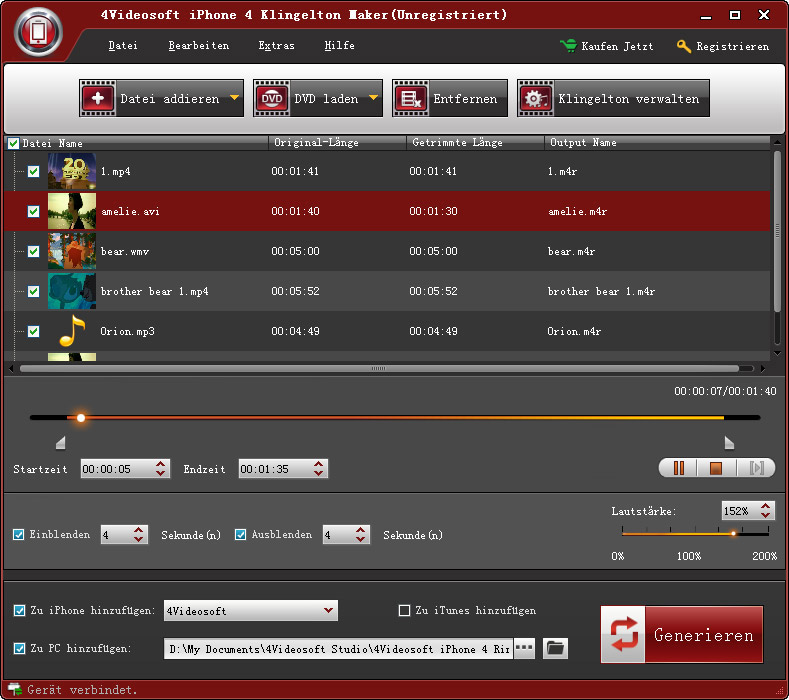Click the Datei addieren film icon
This screenshot has height=700, width=789.
[x=98, y=99]
